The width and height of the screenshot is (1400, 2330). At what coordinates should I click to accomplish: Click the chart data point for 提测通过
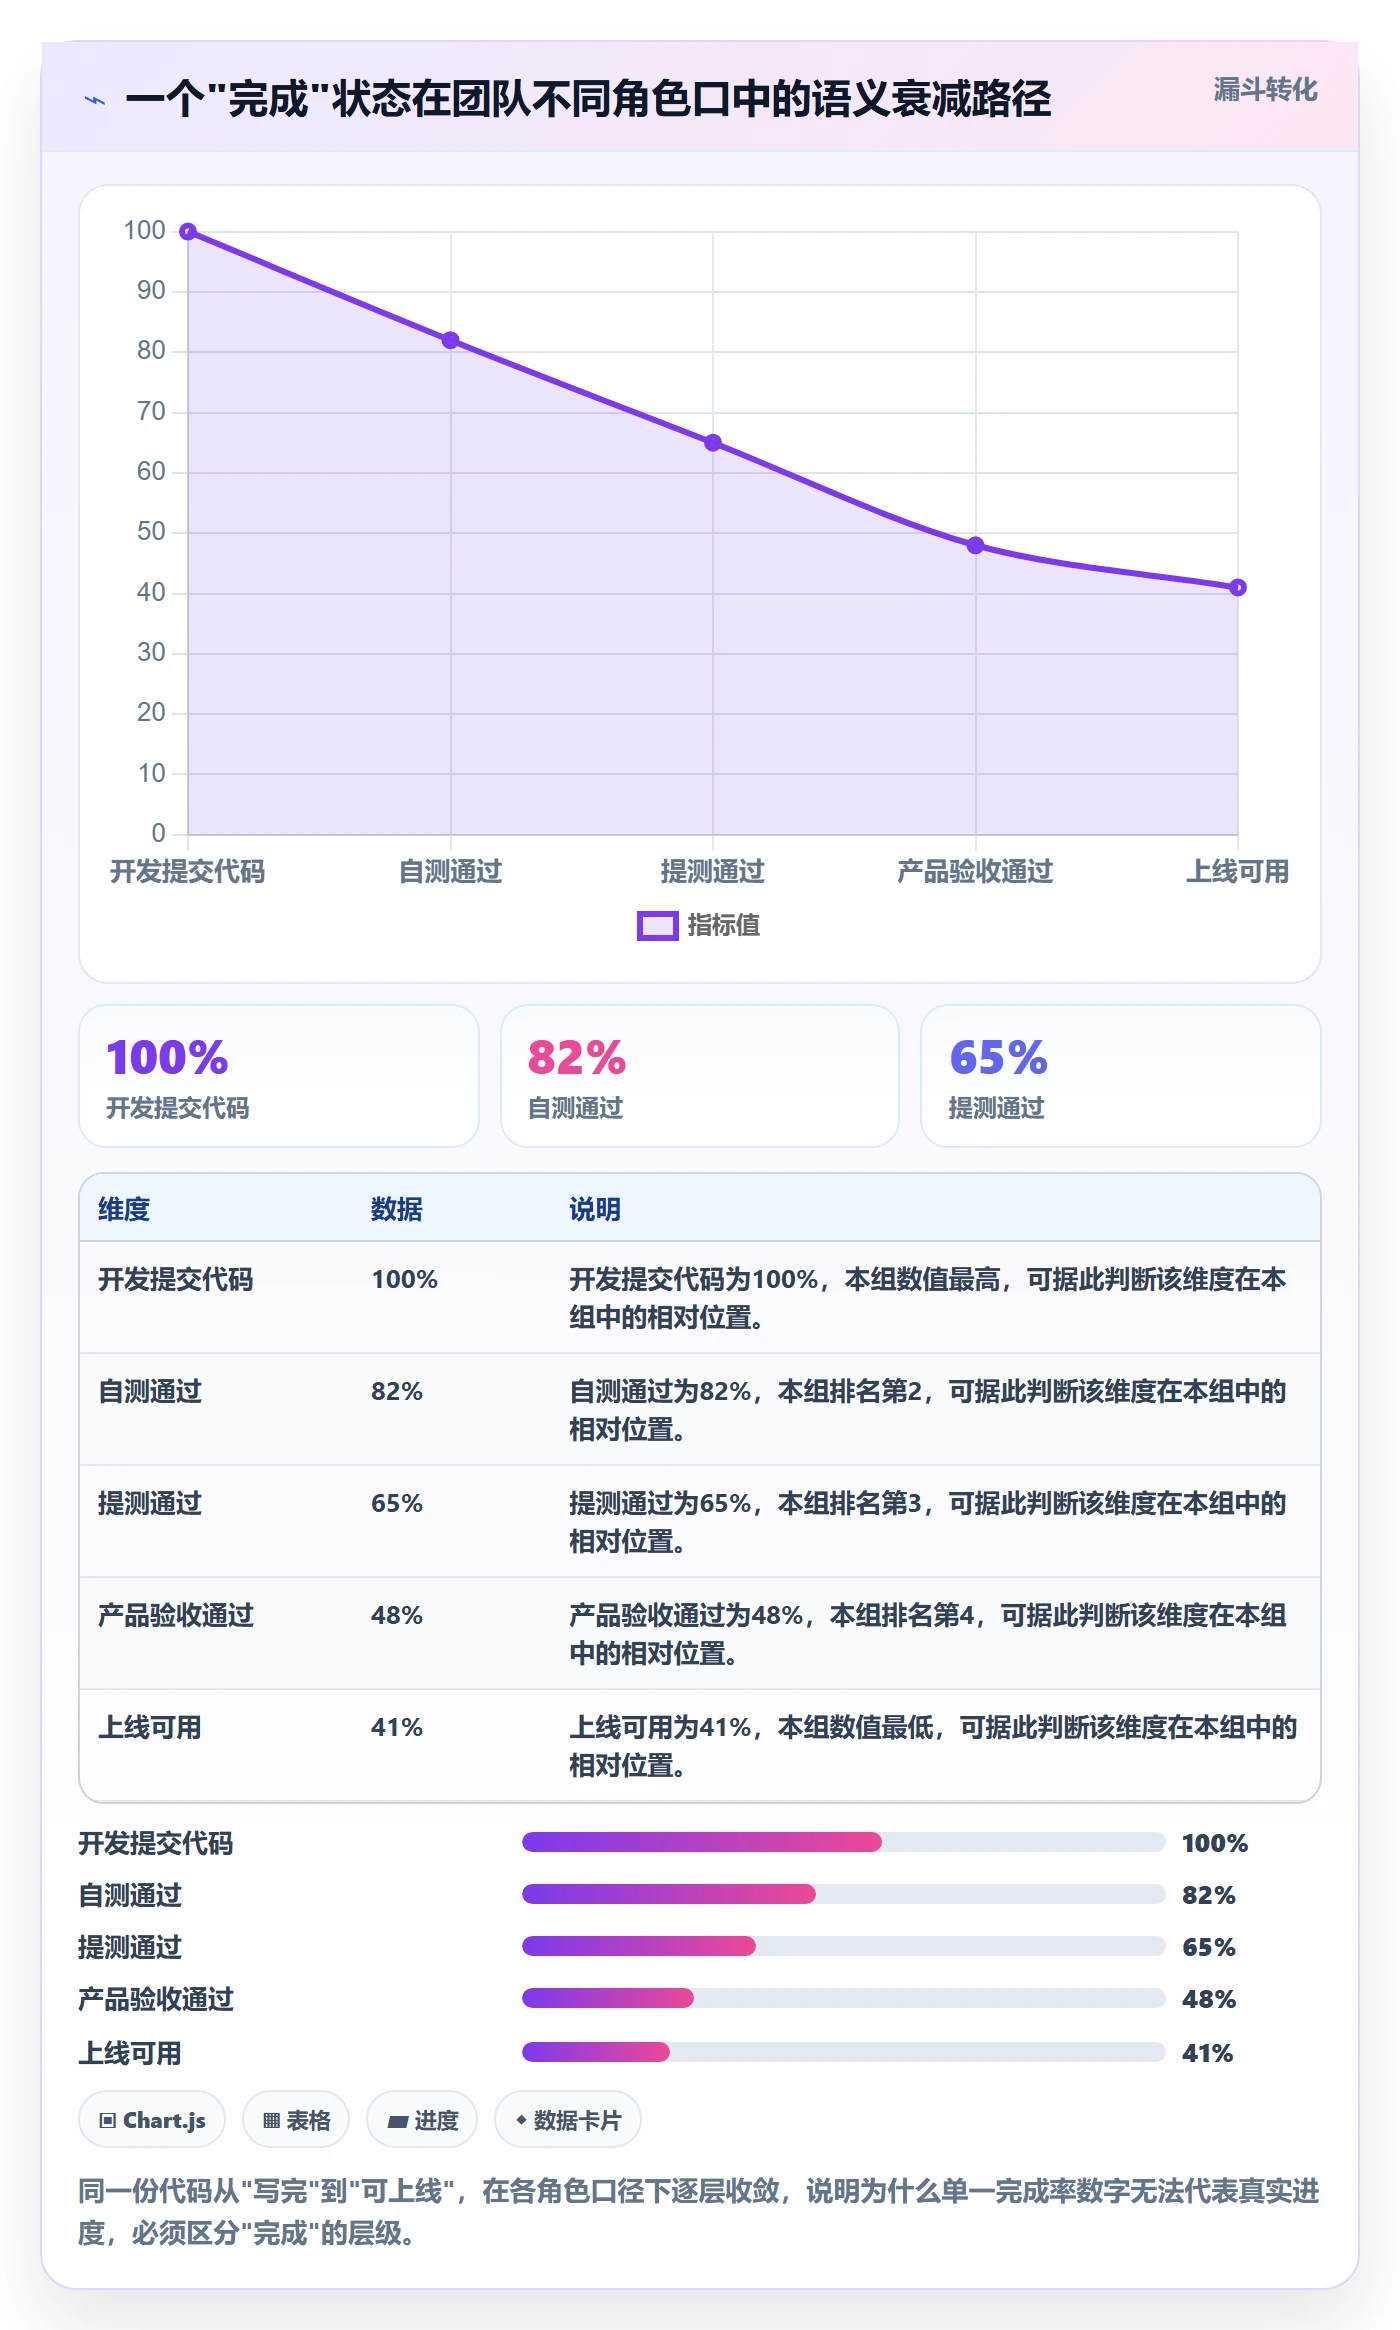(x=713, y=443)
